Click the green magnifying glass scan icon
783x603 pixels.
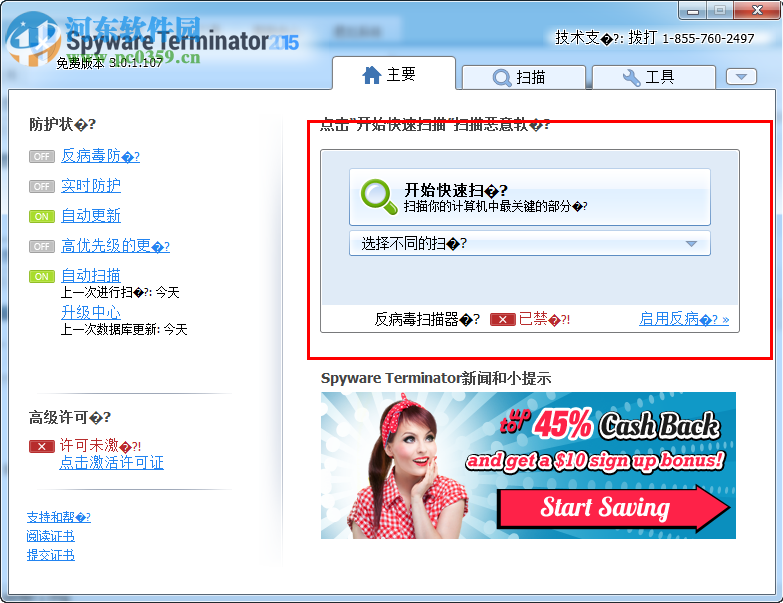click(x=379, y=197)
